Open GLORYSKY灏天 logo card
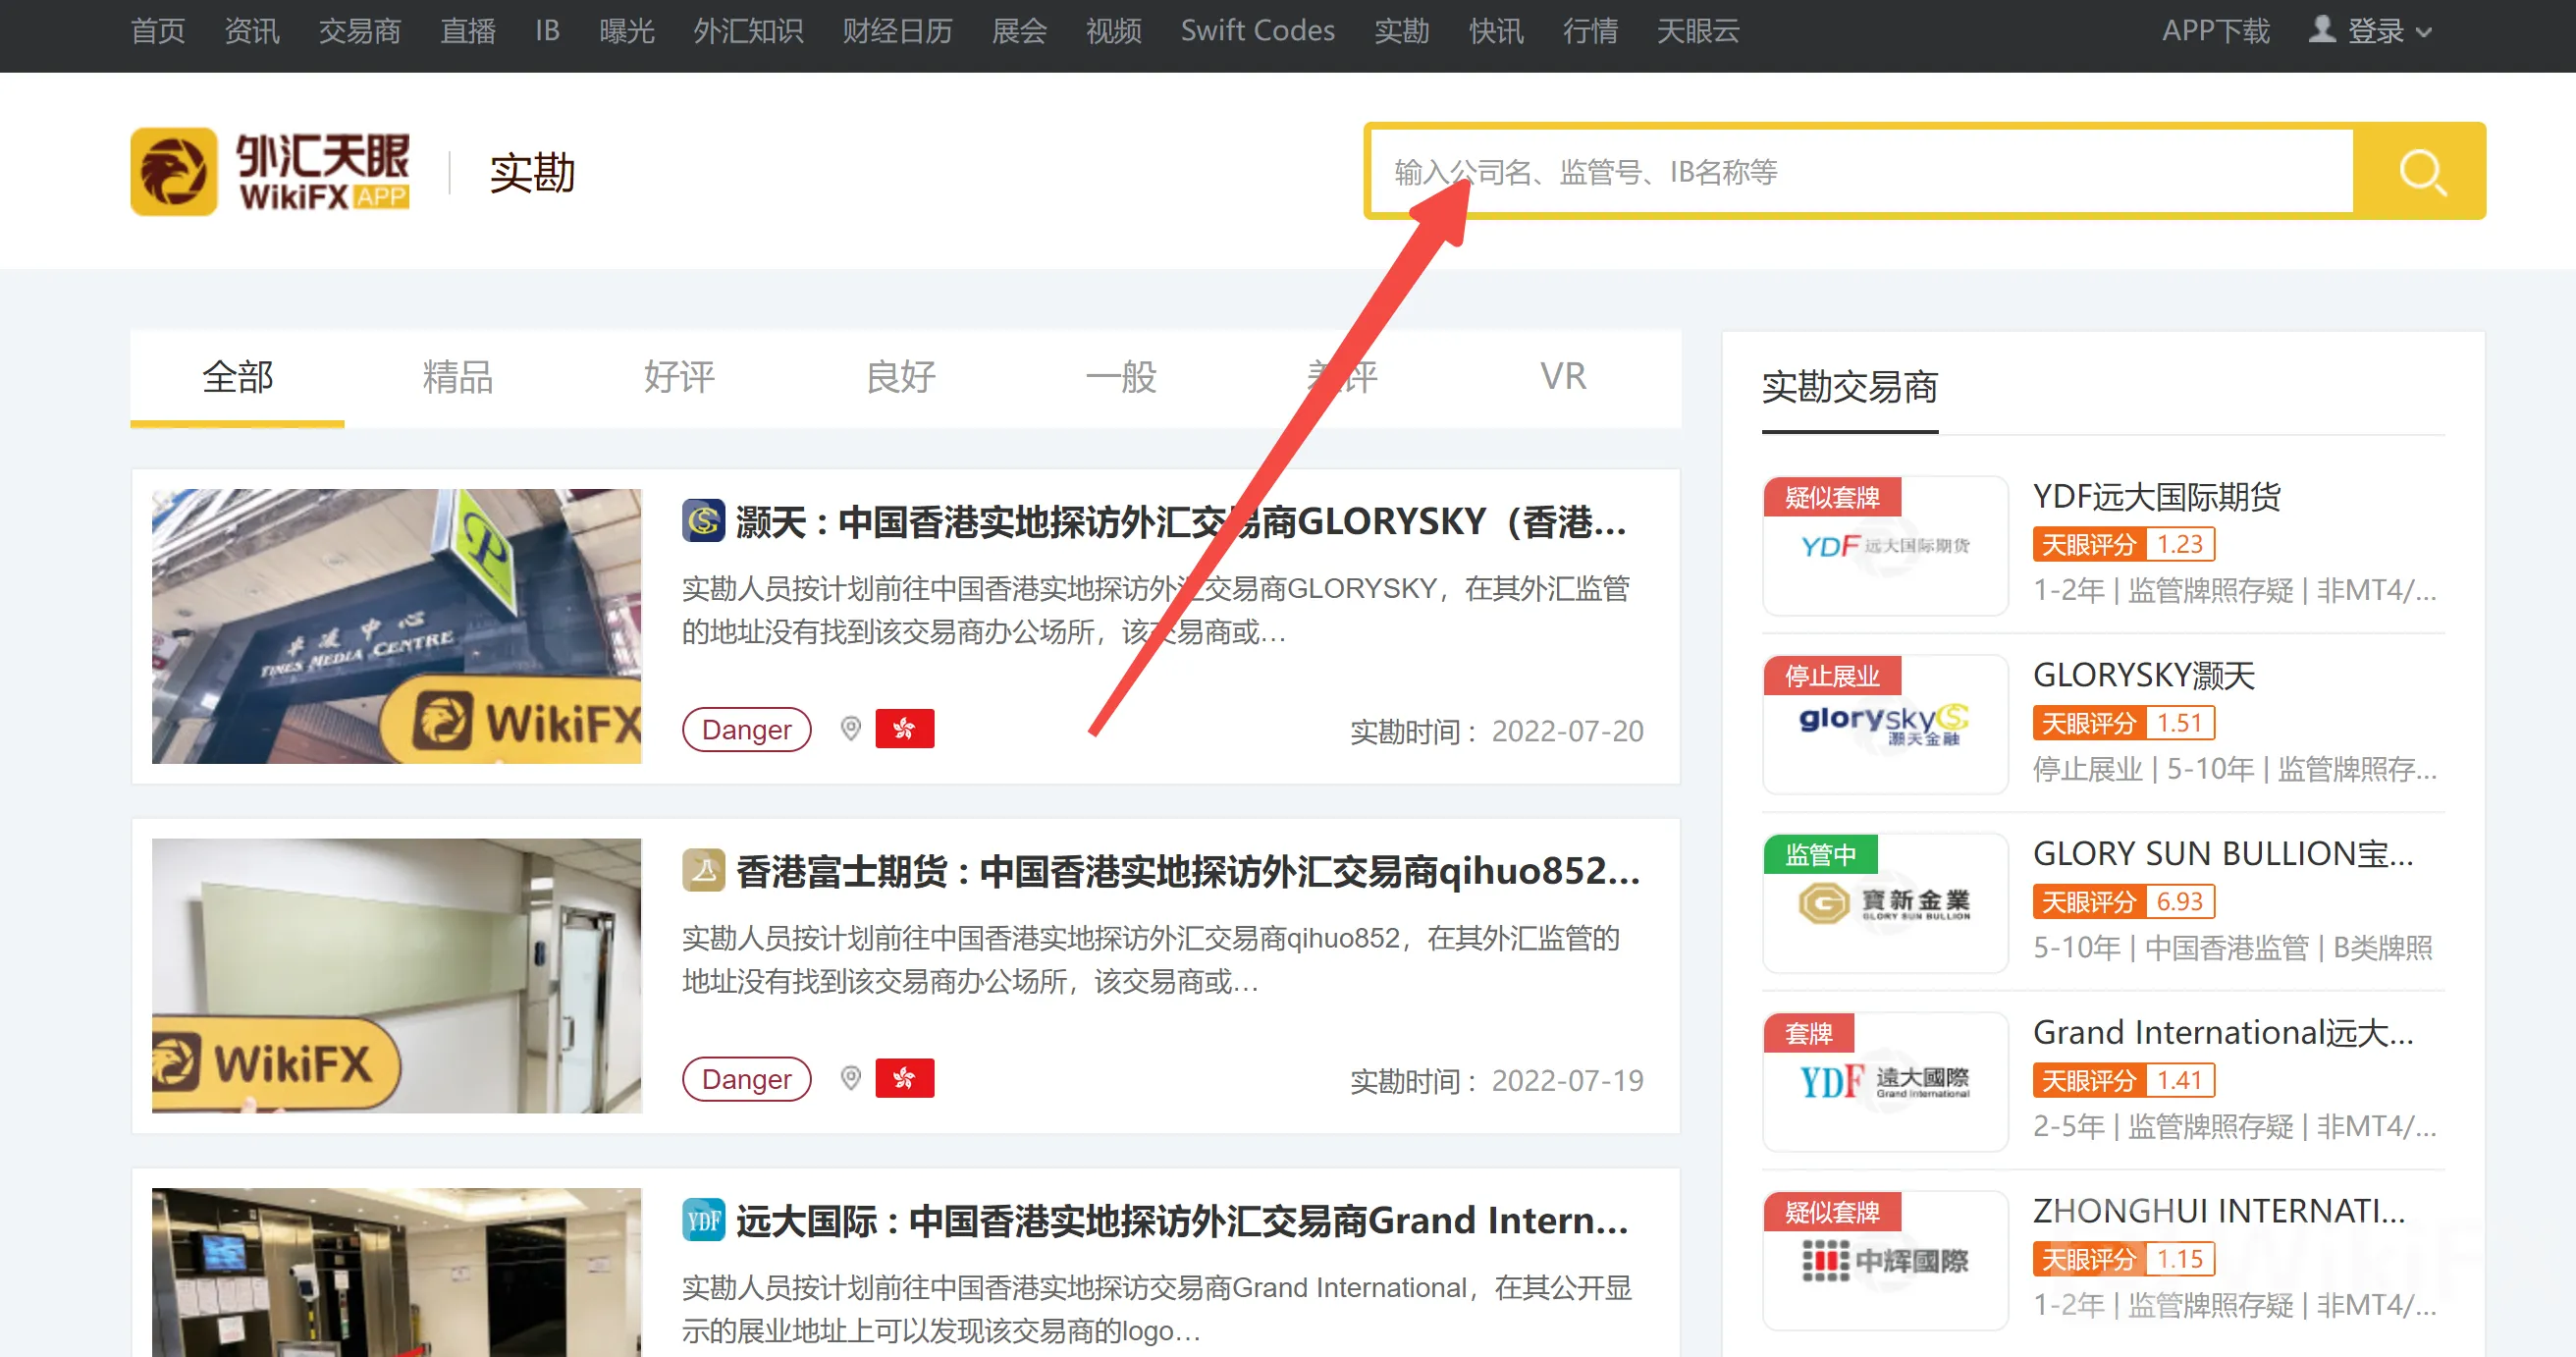Screen dimensions: 2576x1357 [1885, 724]
